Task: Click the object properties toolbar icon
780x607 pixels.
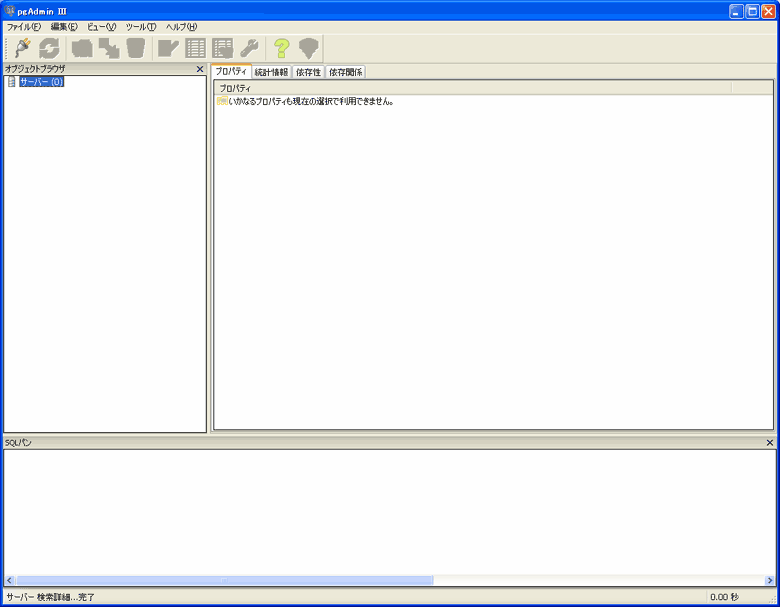Action: click(82, 48)
